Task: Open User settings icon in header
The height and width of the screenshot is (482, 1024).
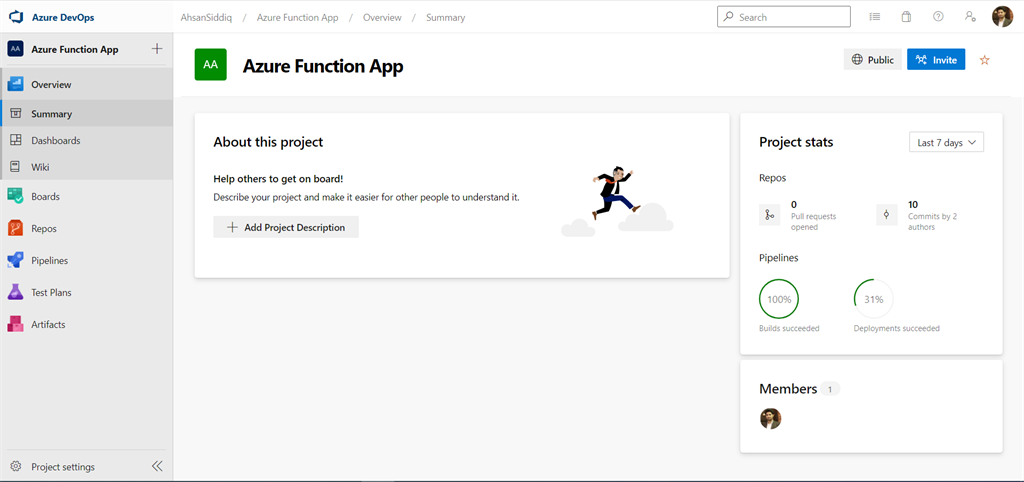Action: pos(970,17)
